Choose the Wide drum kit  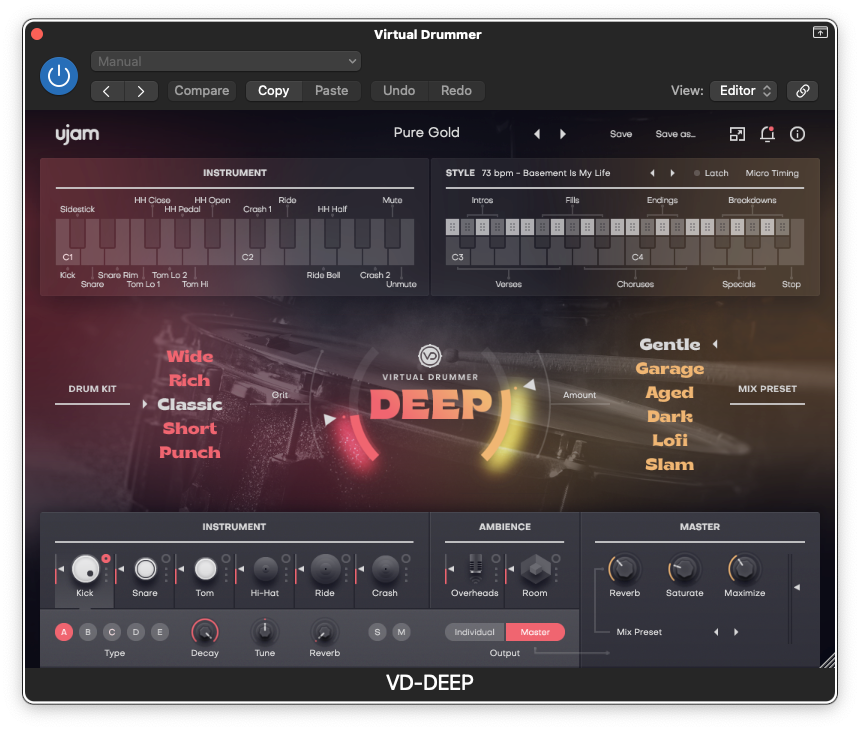coord(190,356)
